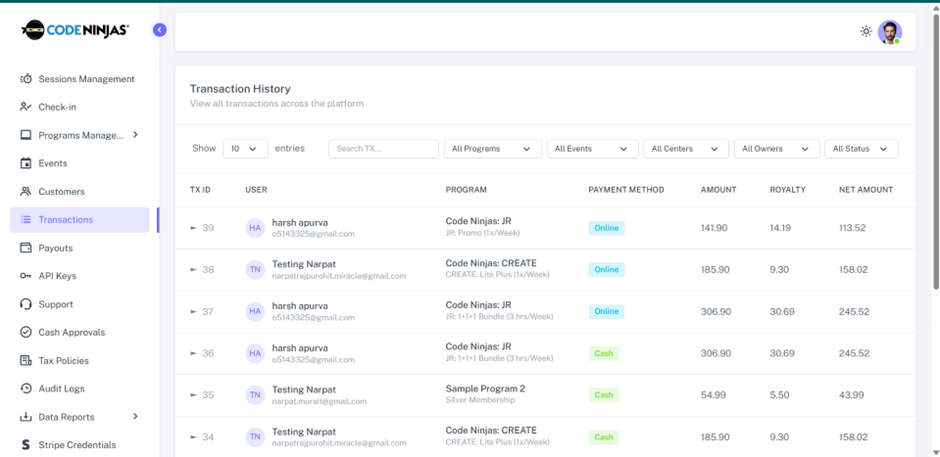Click Online badge in transaction 38
This screenshot has width=940, height=457.
pyautogui.click(x=607, y=270)
